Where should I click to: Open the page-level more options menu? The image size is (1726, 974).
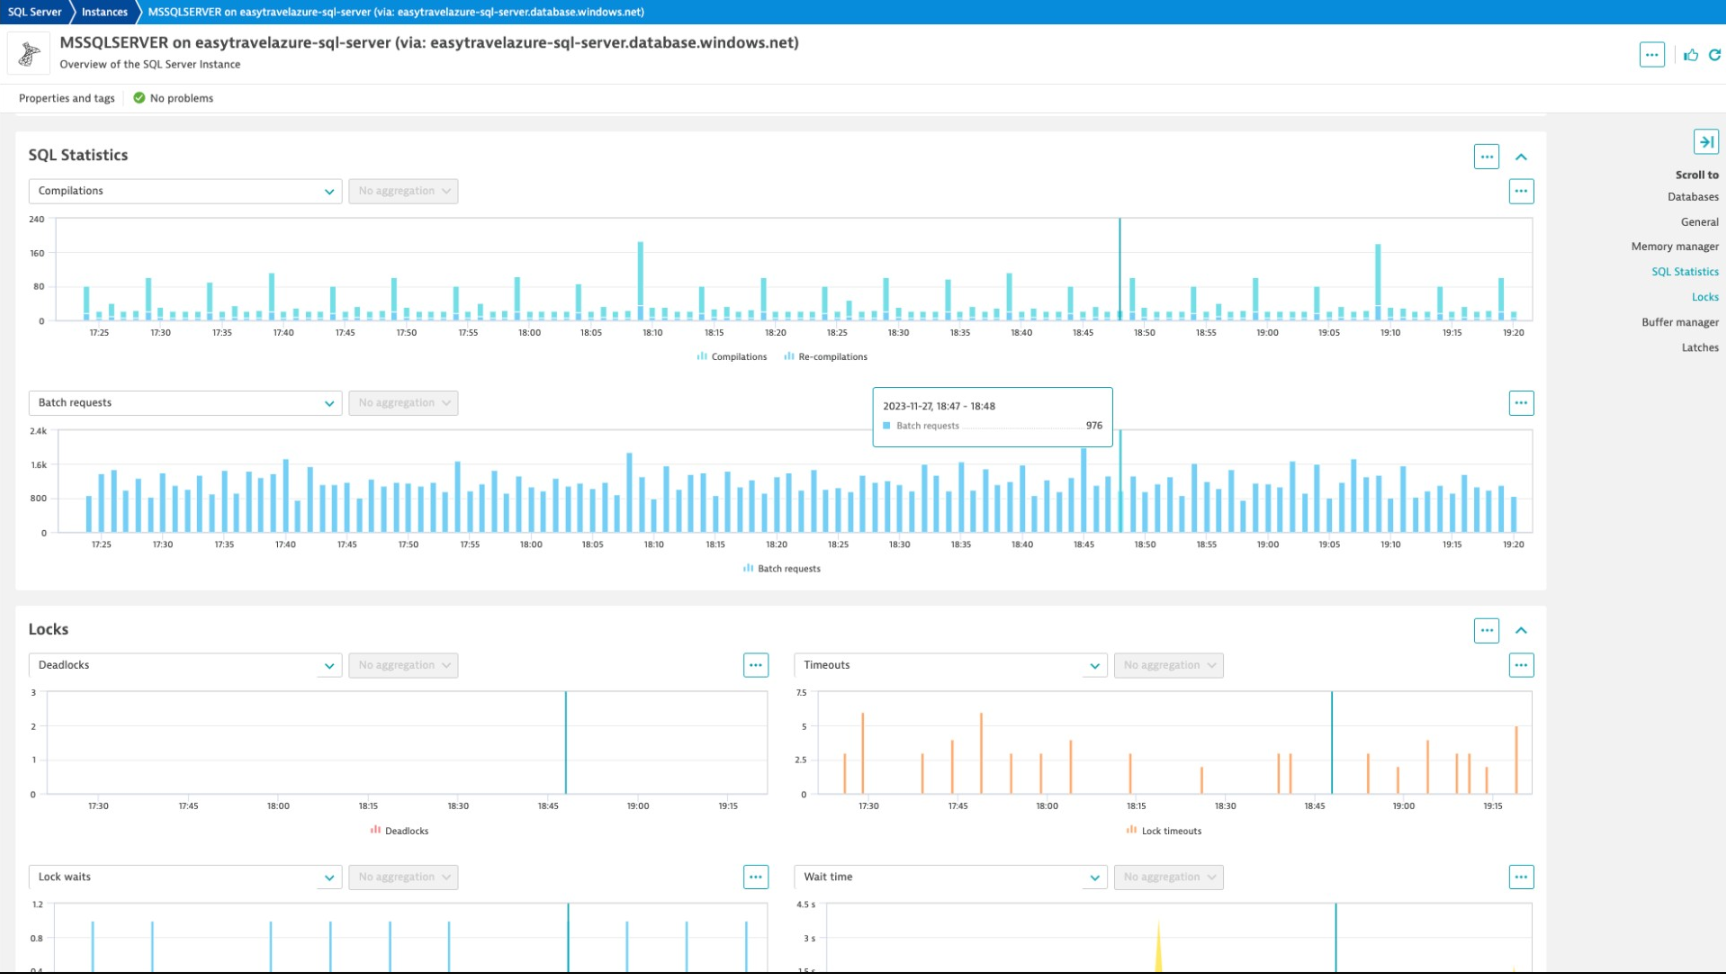tap(1652, 55)
